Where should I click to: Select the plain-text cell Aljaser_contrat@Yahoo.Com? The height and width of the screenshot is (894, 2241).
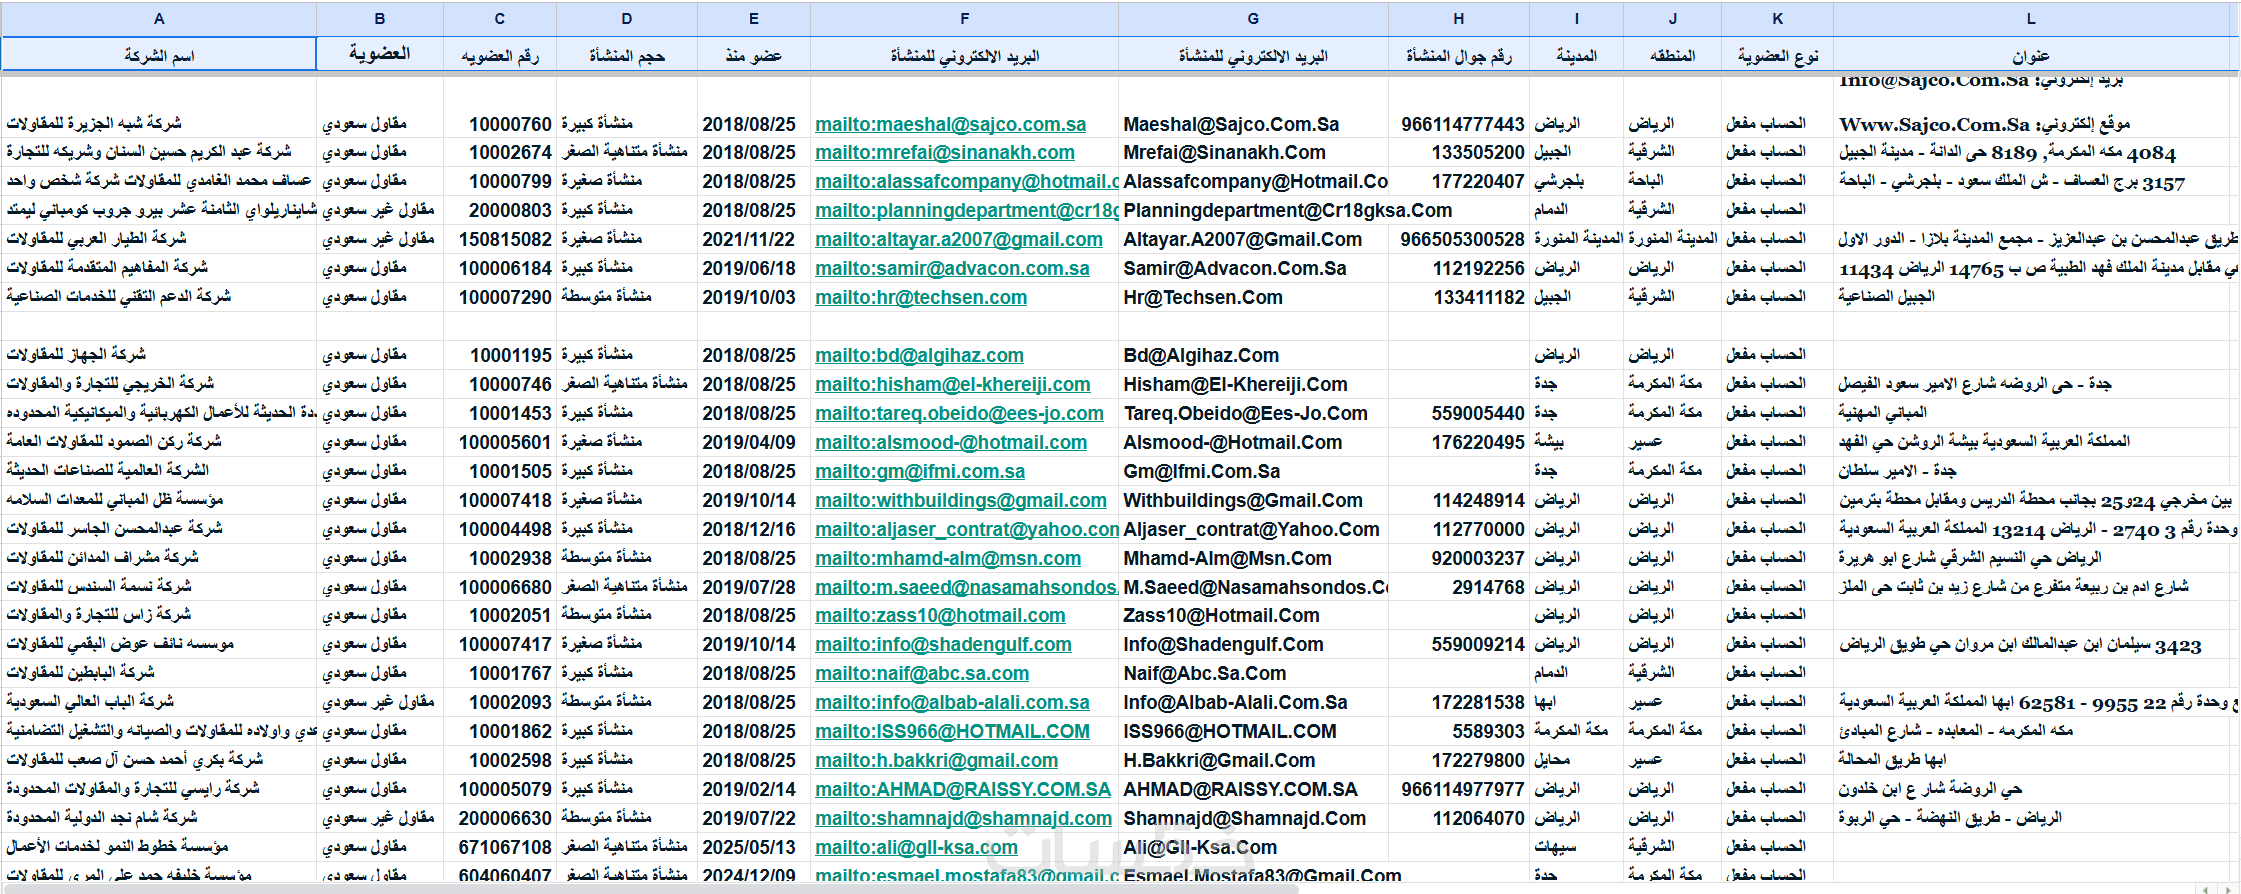1251,529
